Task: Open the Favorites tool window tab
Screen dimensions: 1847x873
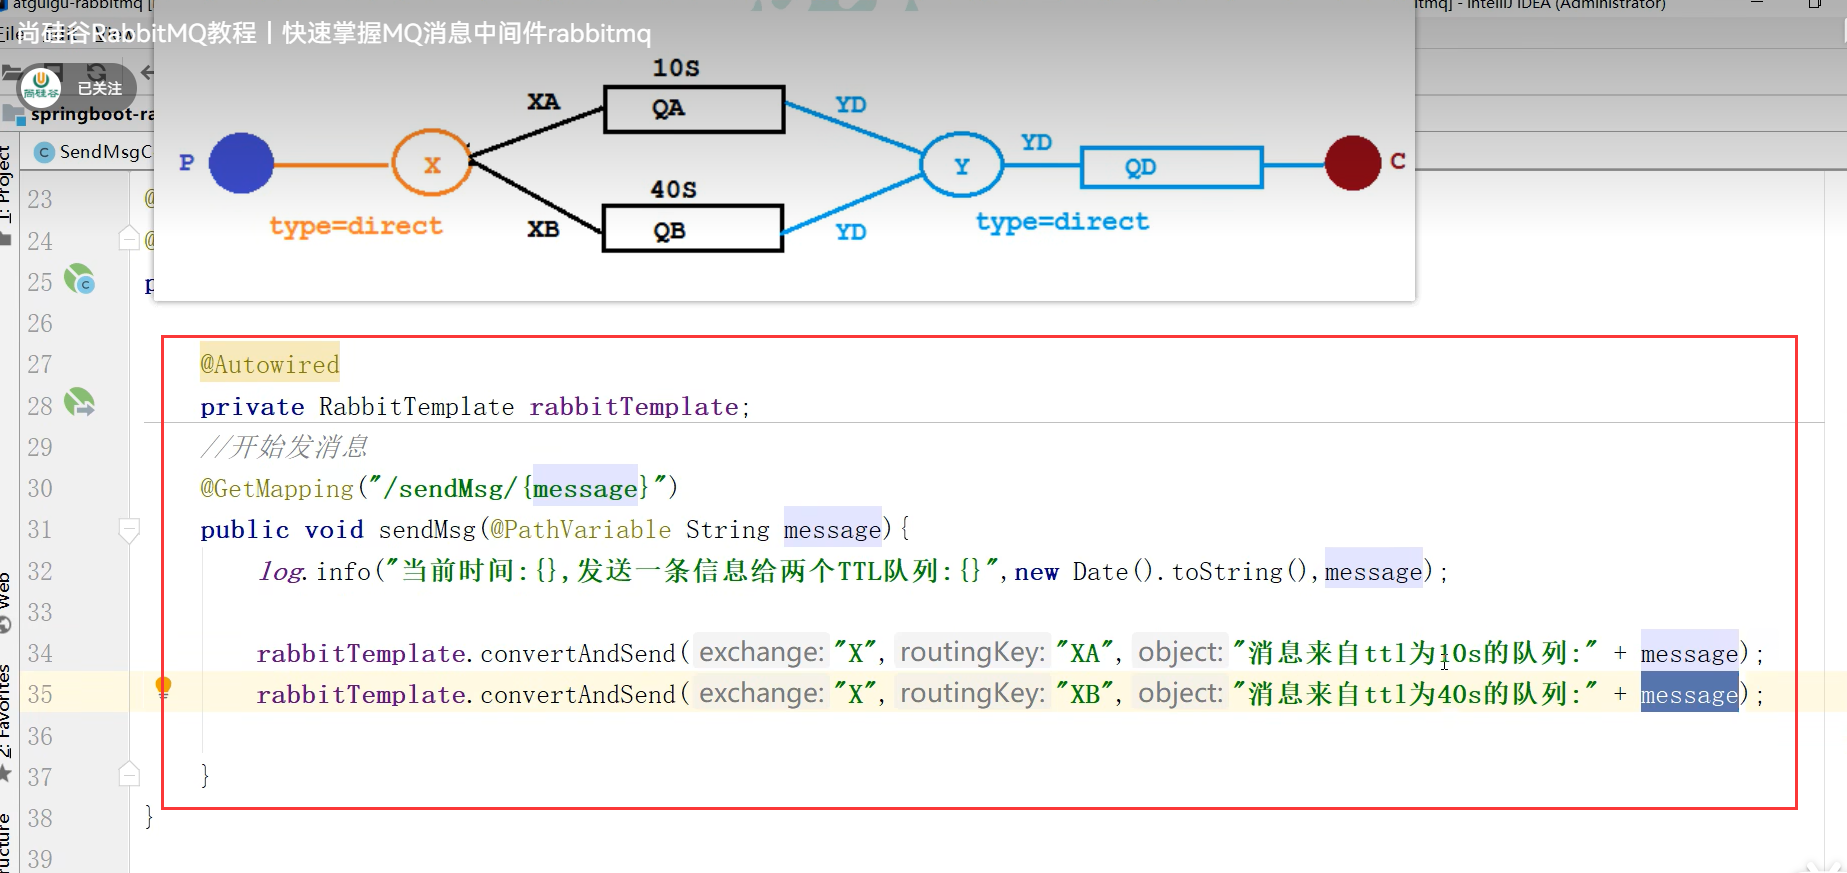Action: tap(6, 722)
